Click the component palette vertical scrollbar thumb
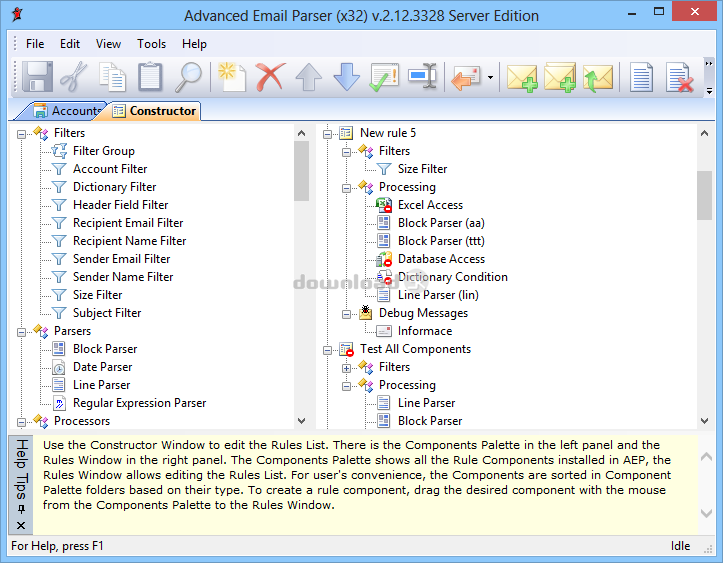Viewport: 723px width, 563px height. click(x=302, y=171)
